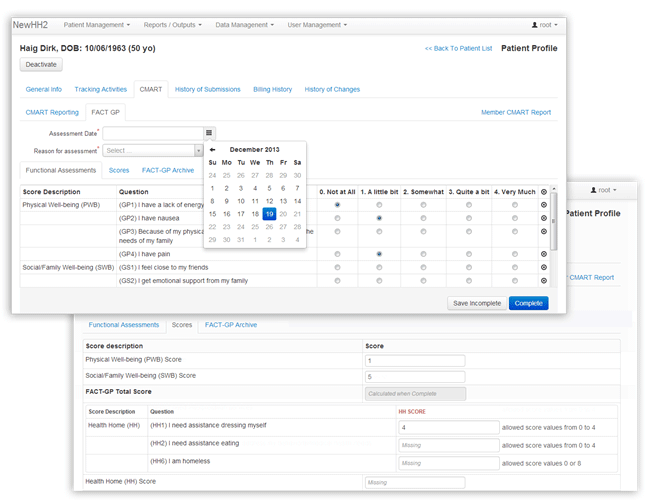This screenshot has width=646, height=501.
Task: Open the Assessment Date calendar picker icon
Action: click(209, 132)
